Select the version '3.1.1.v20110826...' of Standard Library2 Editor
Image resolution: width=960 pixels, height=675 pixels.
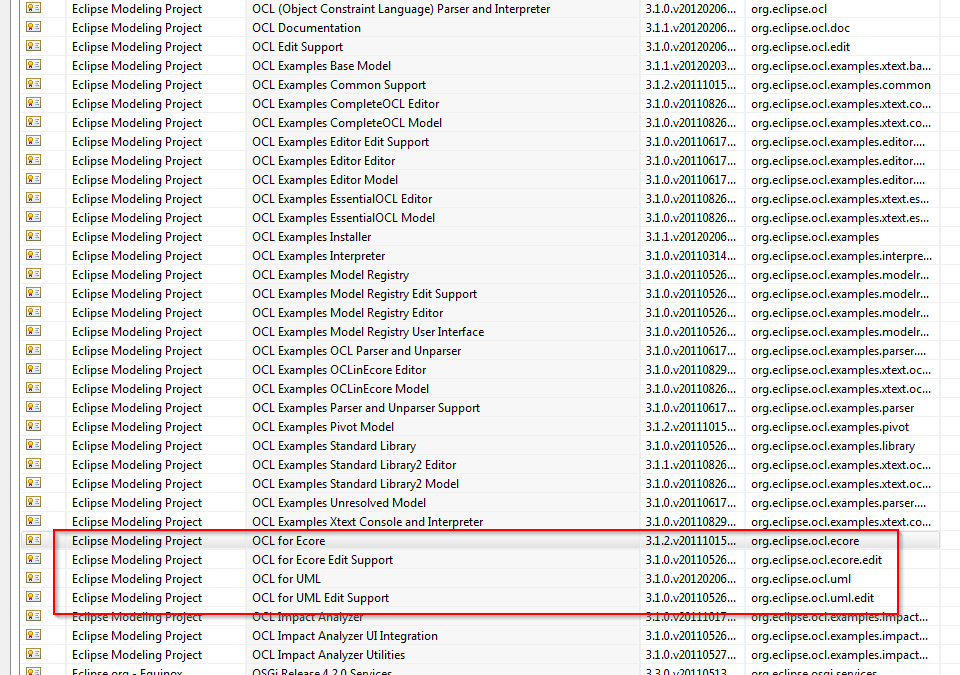pyautogui.click(x=691, y=465)
